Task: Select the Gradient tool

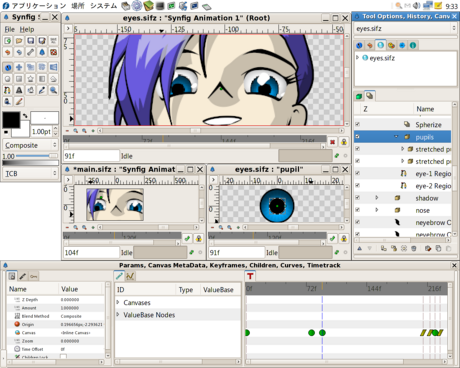Action: click(x=42, y=79)
